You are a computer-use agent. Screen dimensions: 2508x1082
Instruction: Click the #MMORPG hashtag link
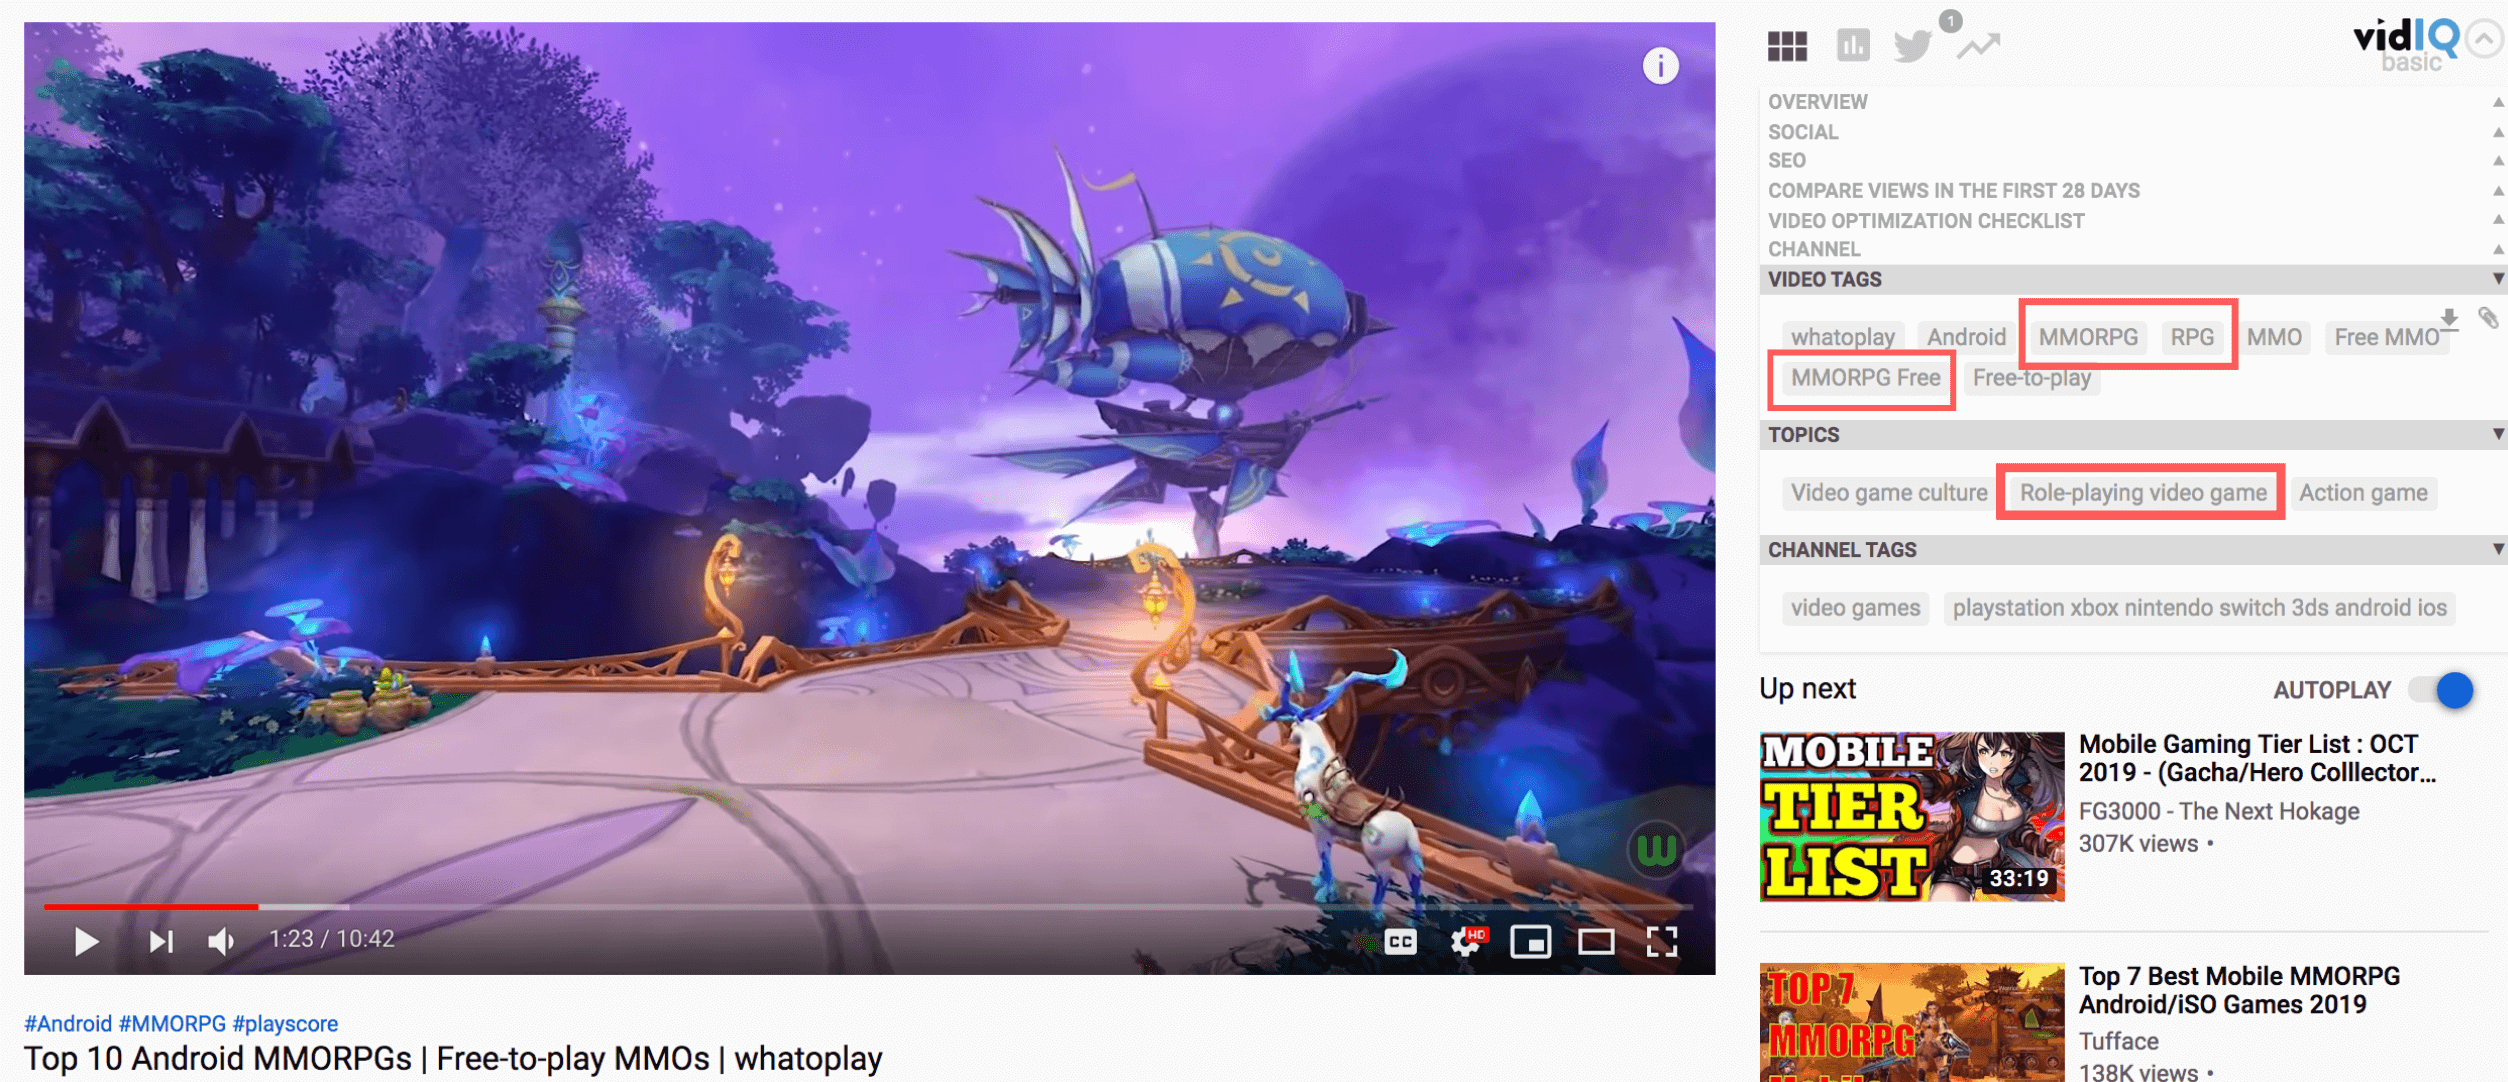click(x=172, y=1023)
